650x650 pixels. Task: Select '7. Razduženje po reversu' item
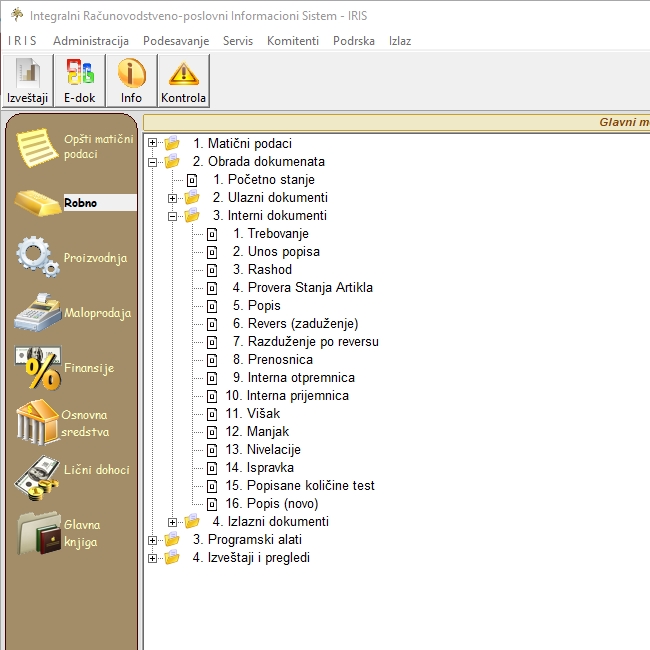(306, 342)
